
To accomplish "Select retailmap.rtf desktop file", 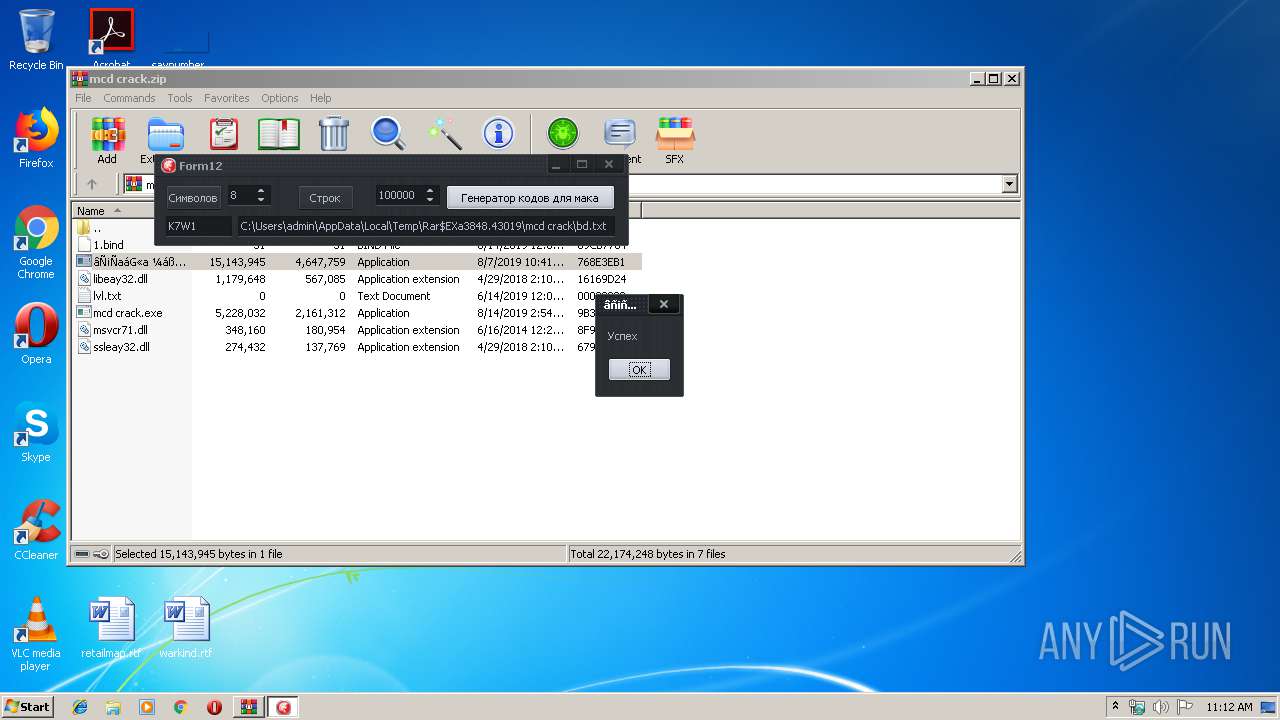I will 111,628.
